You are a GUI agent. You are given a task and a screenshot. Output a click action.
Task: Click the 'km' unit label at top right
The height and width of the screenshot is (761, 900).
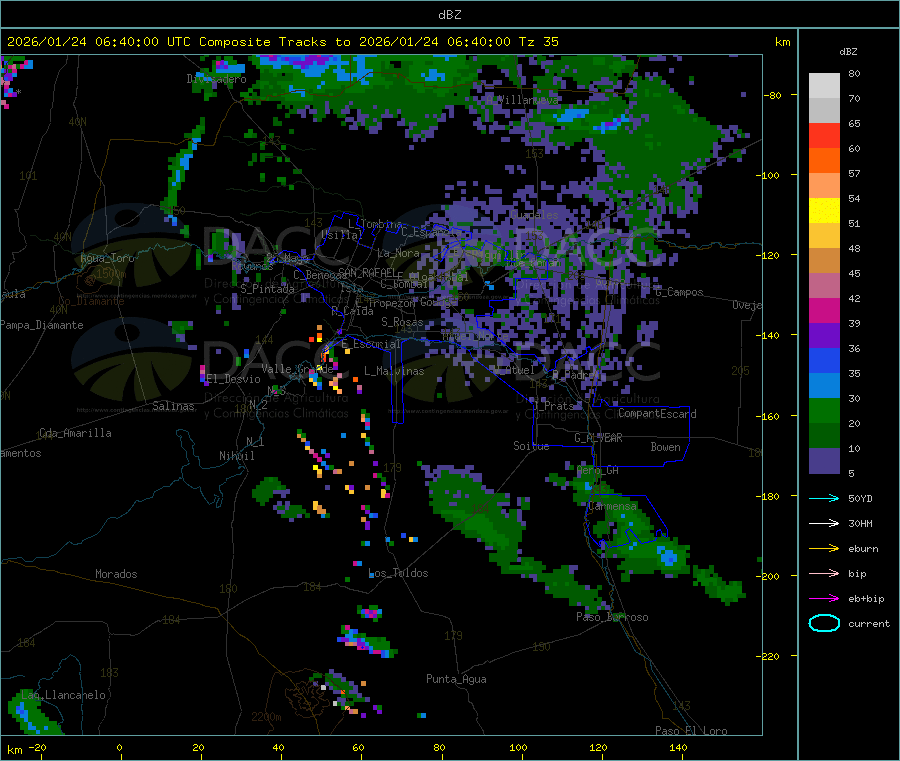pos(782,41)
